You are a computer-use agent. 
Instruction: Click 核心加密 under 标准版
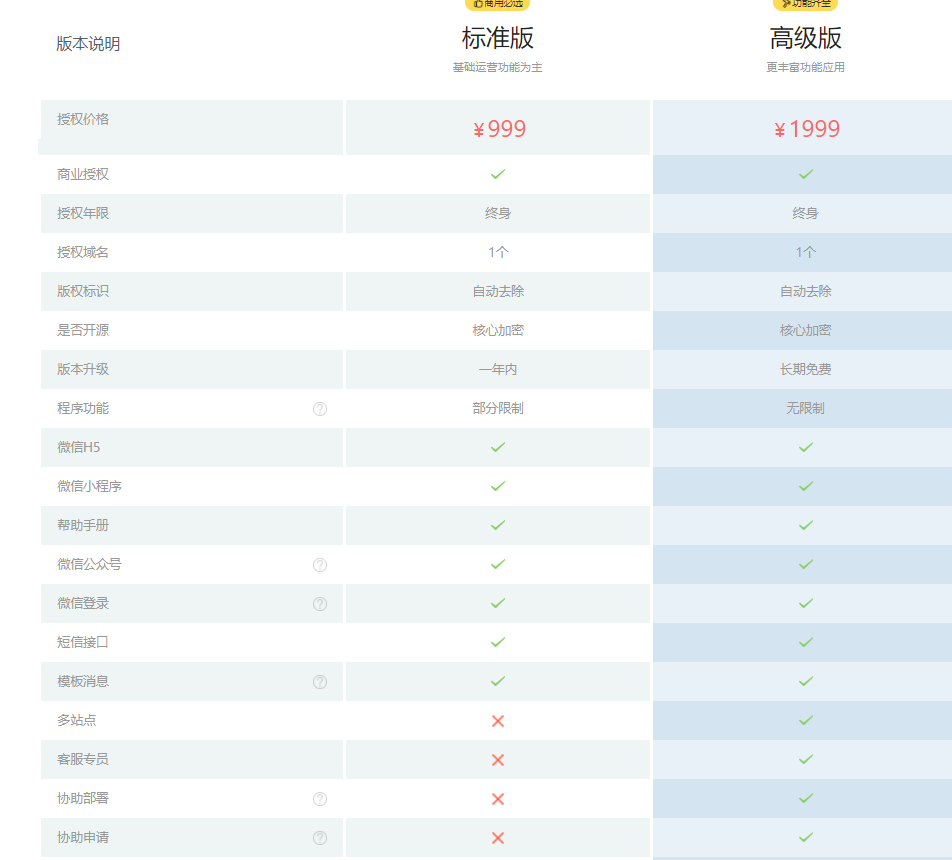point(498,330)
